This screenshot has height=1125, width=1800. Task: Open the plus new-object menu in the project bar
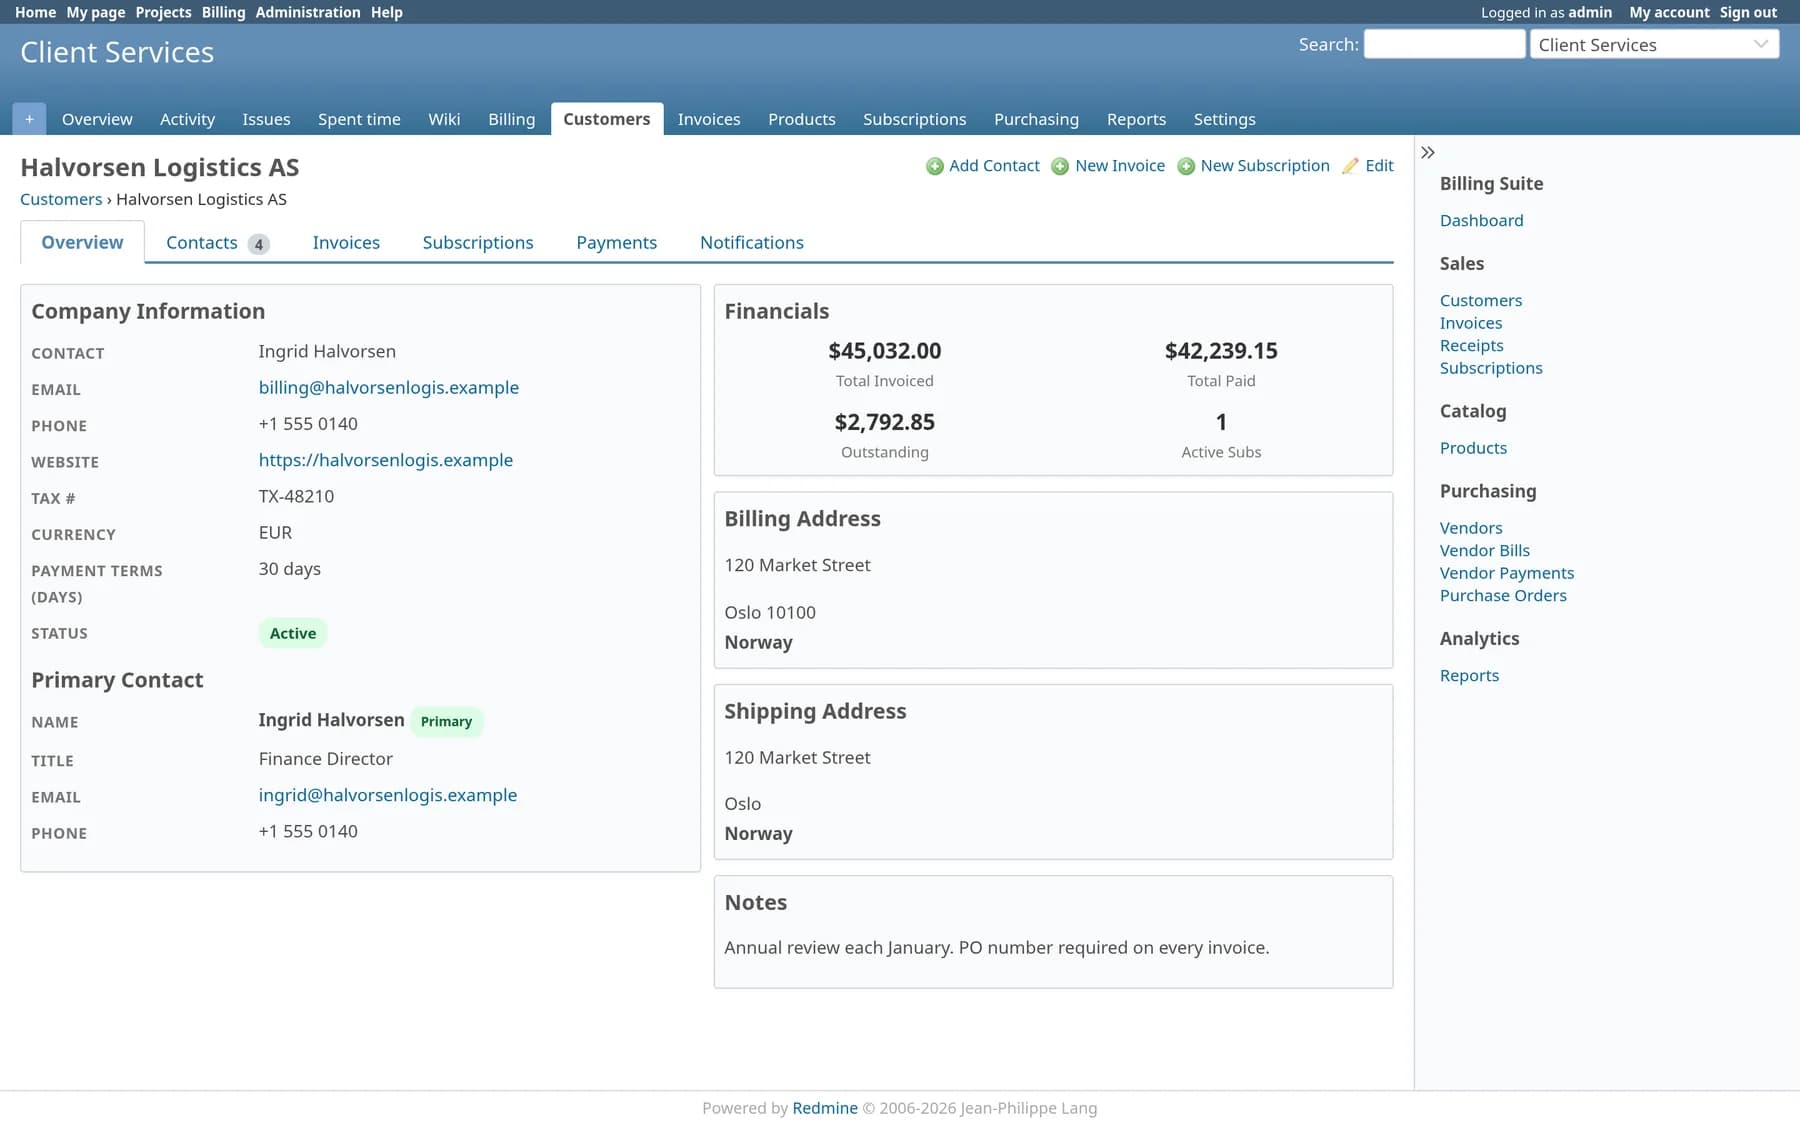[x=29, y=119]
